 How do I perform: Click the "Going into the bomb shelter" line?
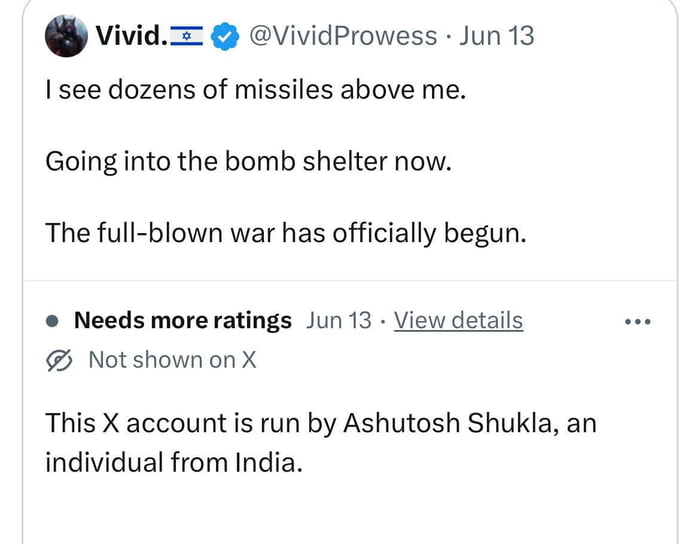248,161
